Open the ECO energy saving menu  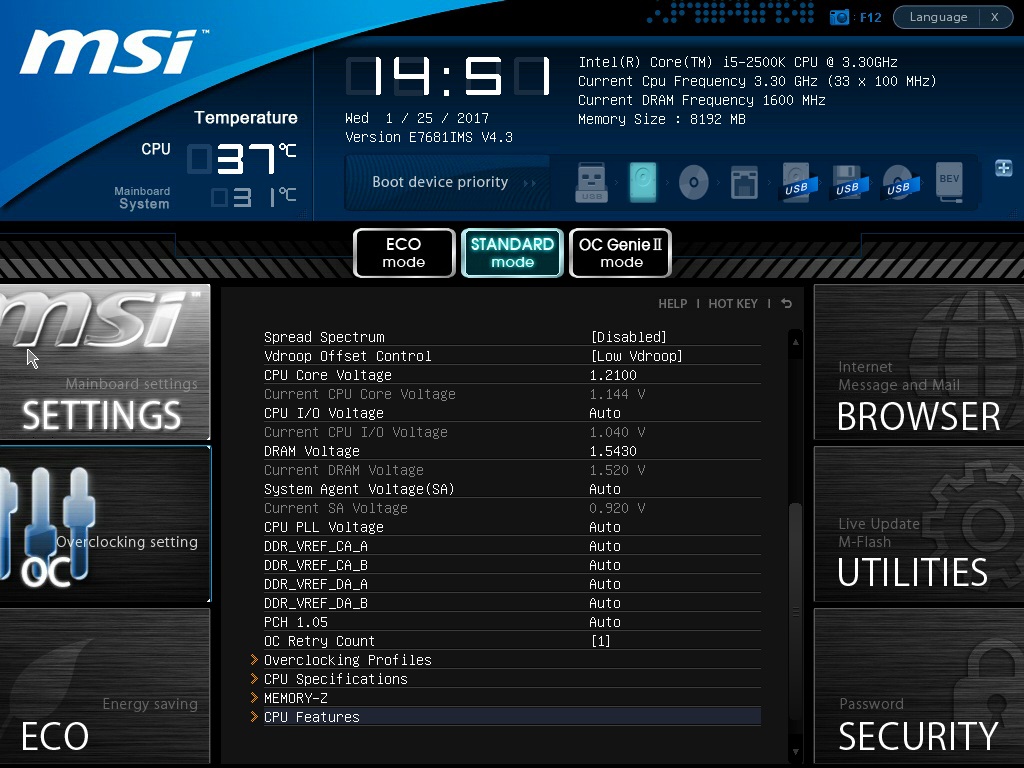pos(105,686)
